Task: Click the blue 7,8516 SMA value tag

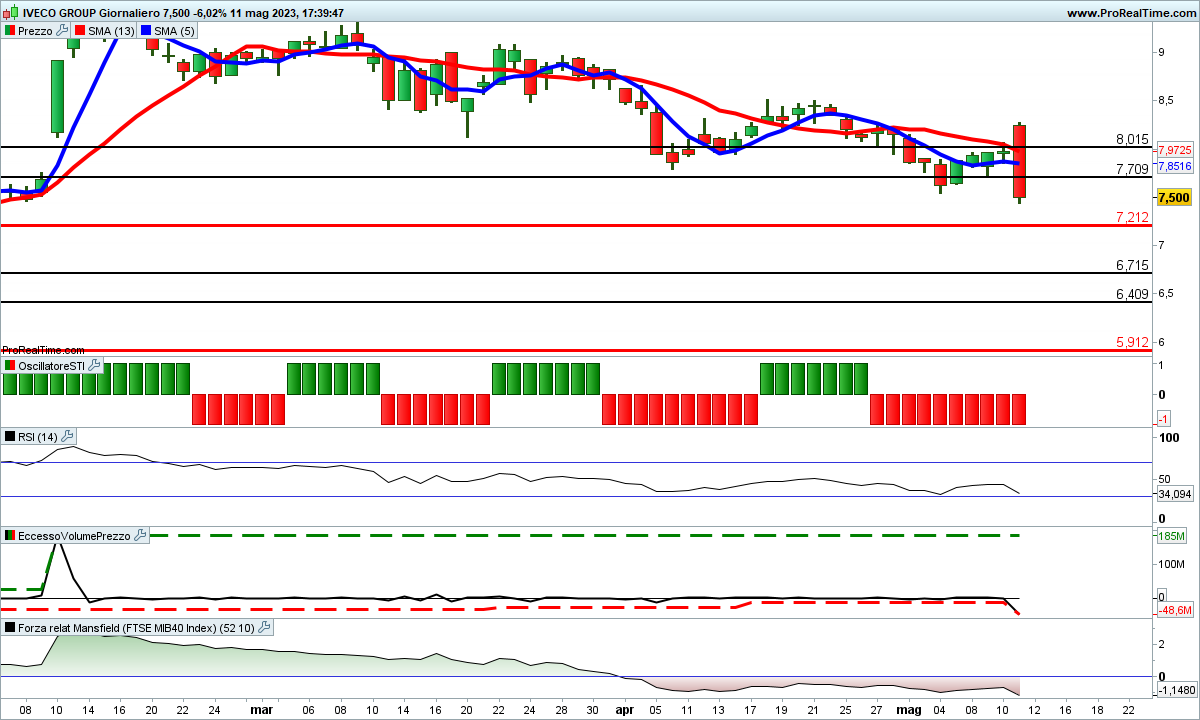Action: (1175, 166)
